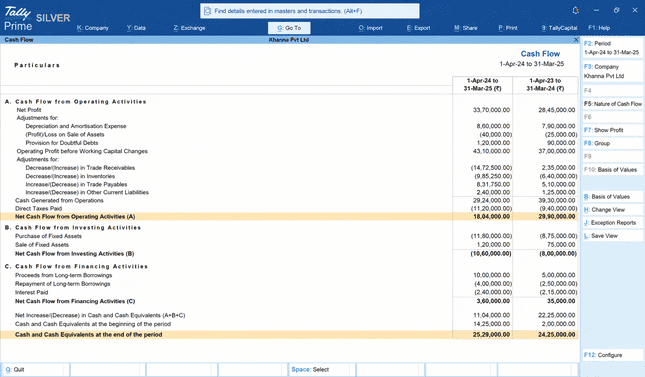Screen dimensions: 645x377
Task: Click the C. Cash Flow from Financing Activities heading
Action: point(76,267)
